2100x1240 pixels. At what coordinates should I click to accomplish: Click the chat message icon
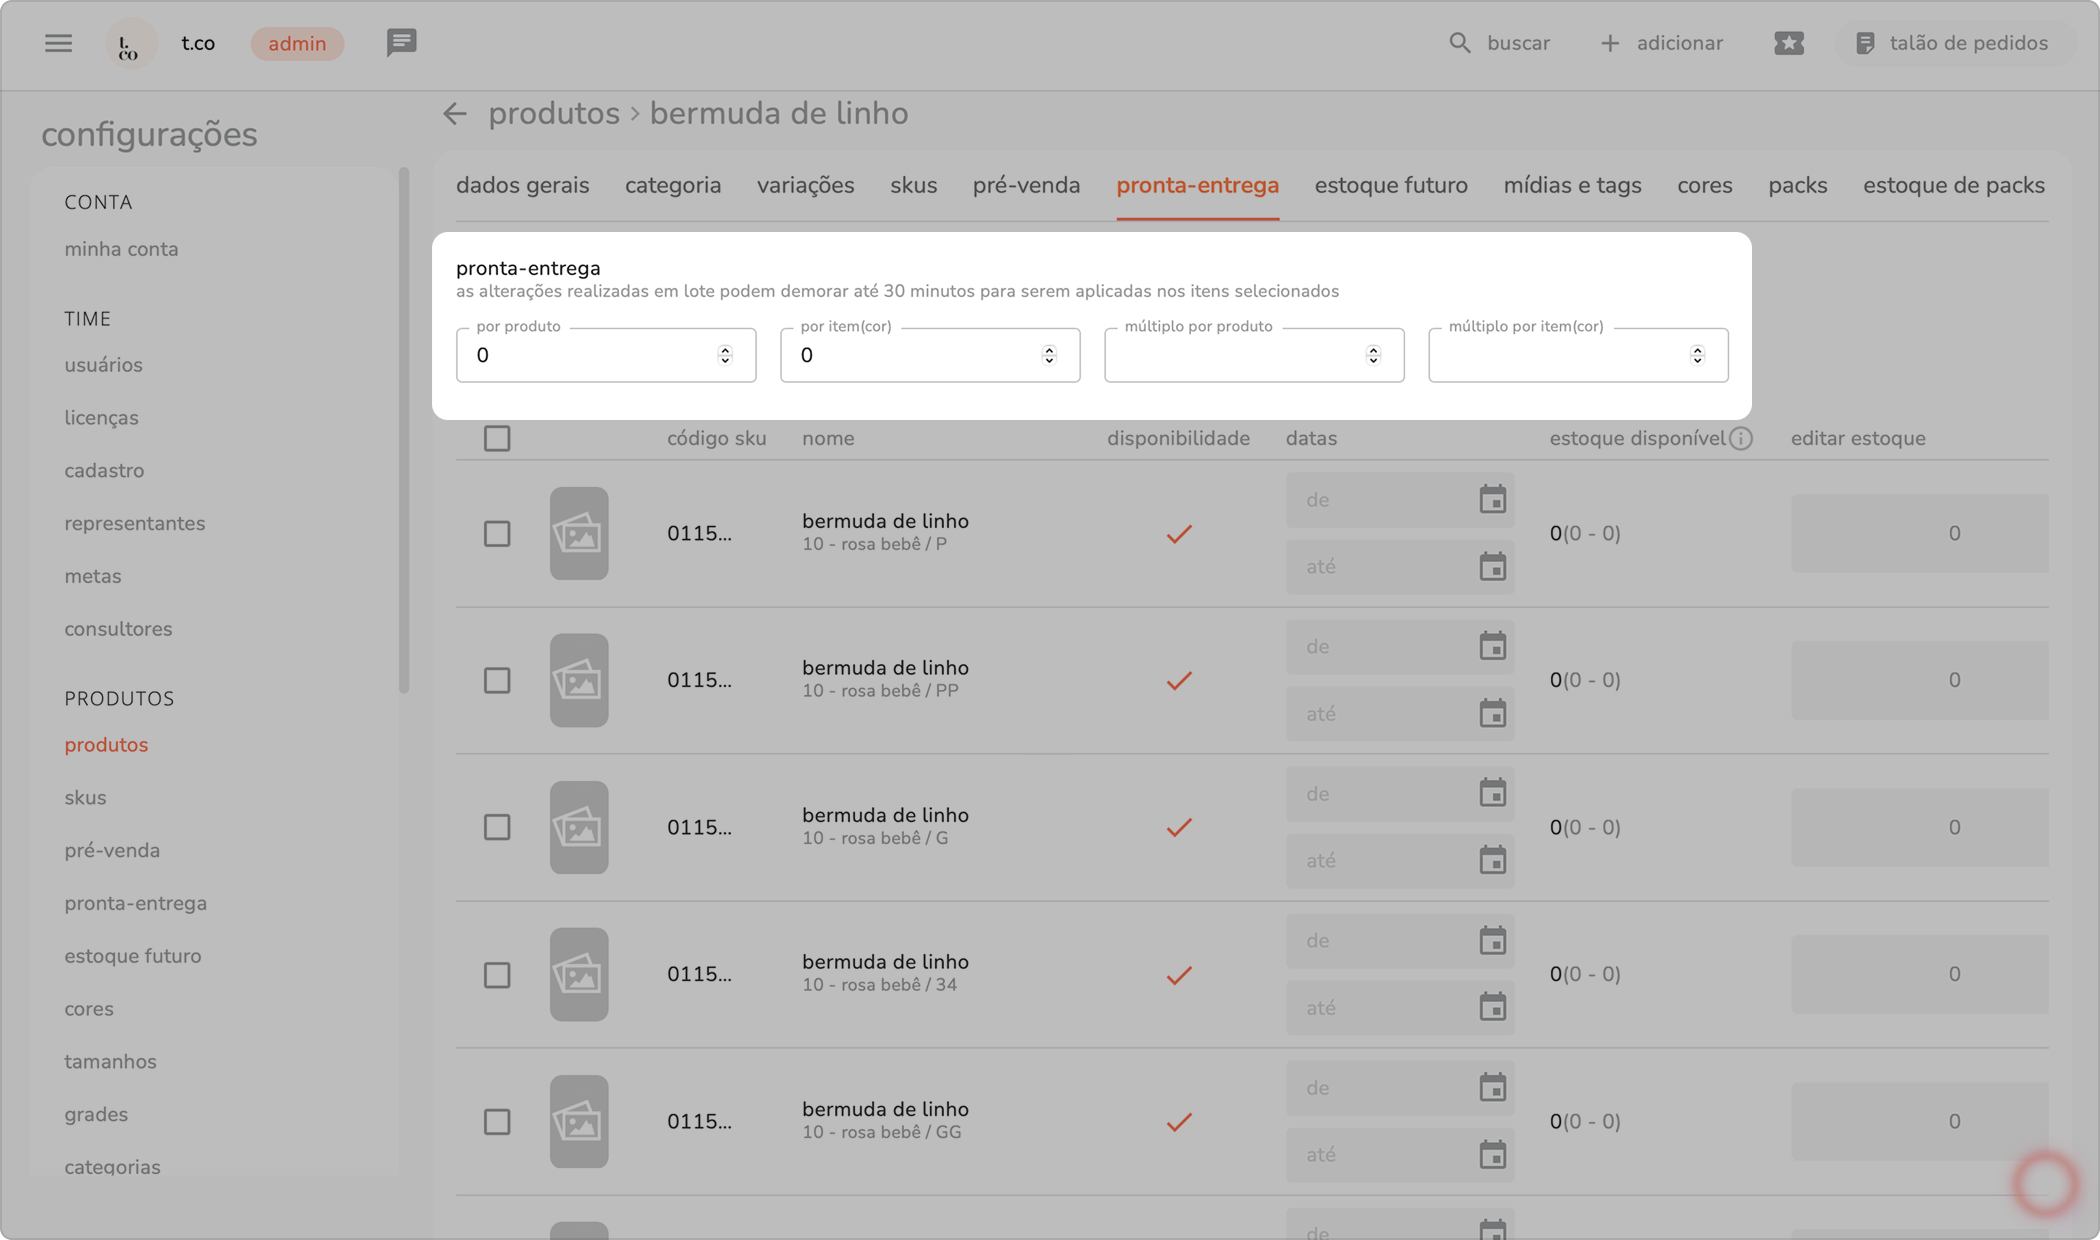point(401,43)
